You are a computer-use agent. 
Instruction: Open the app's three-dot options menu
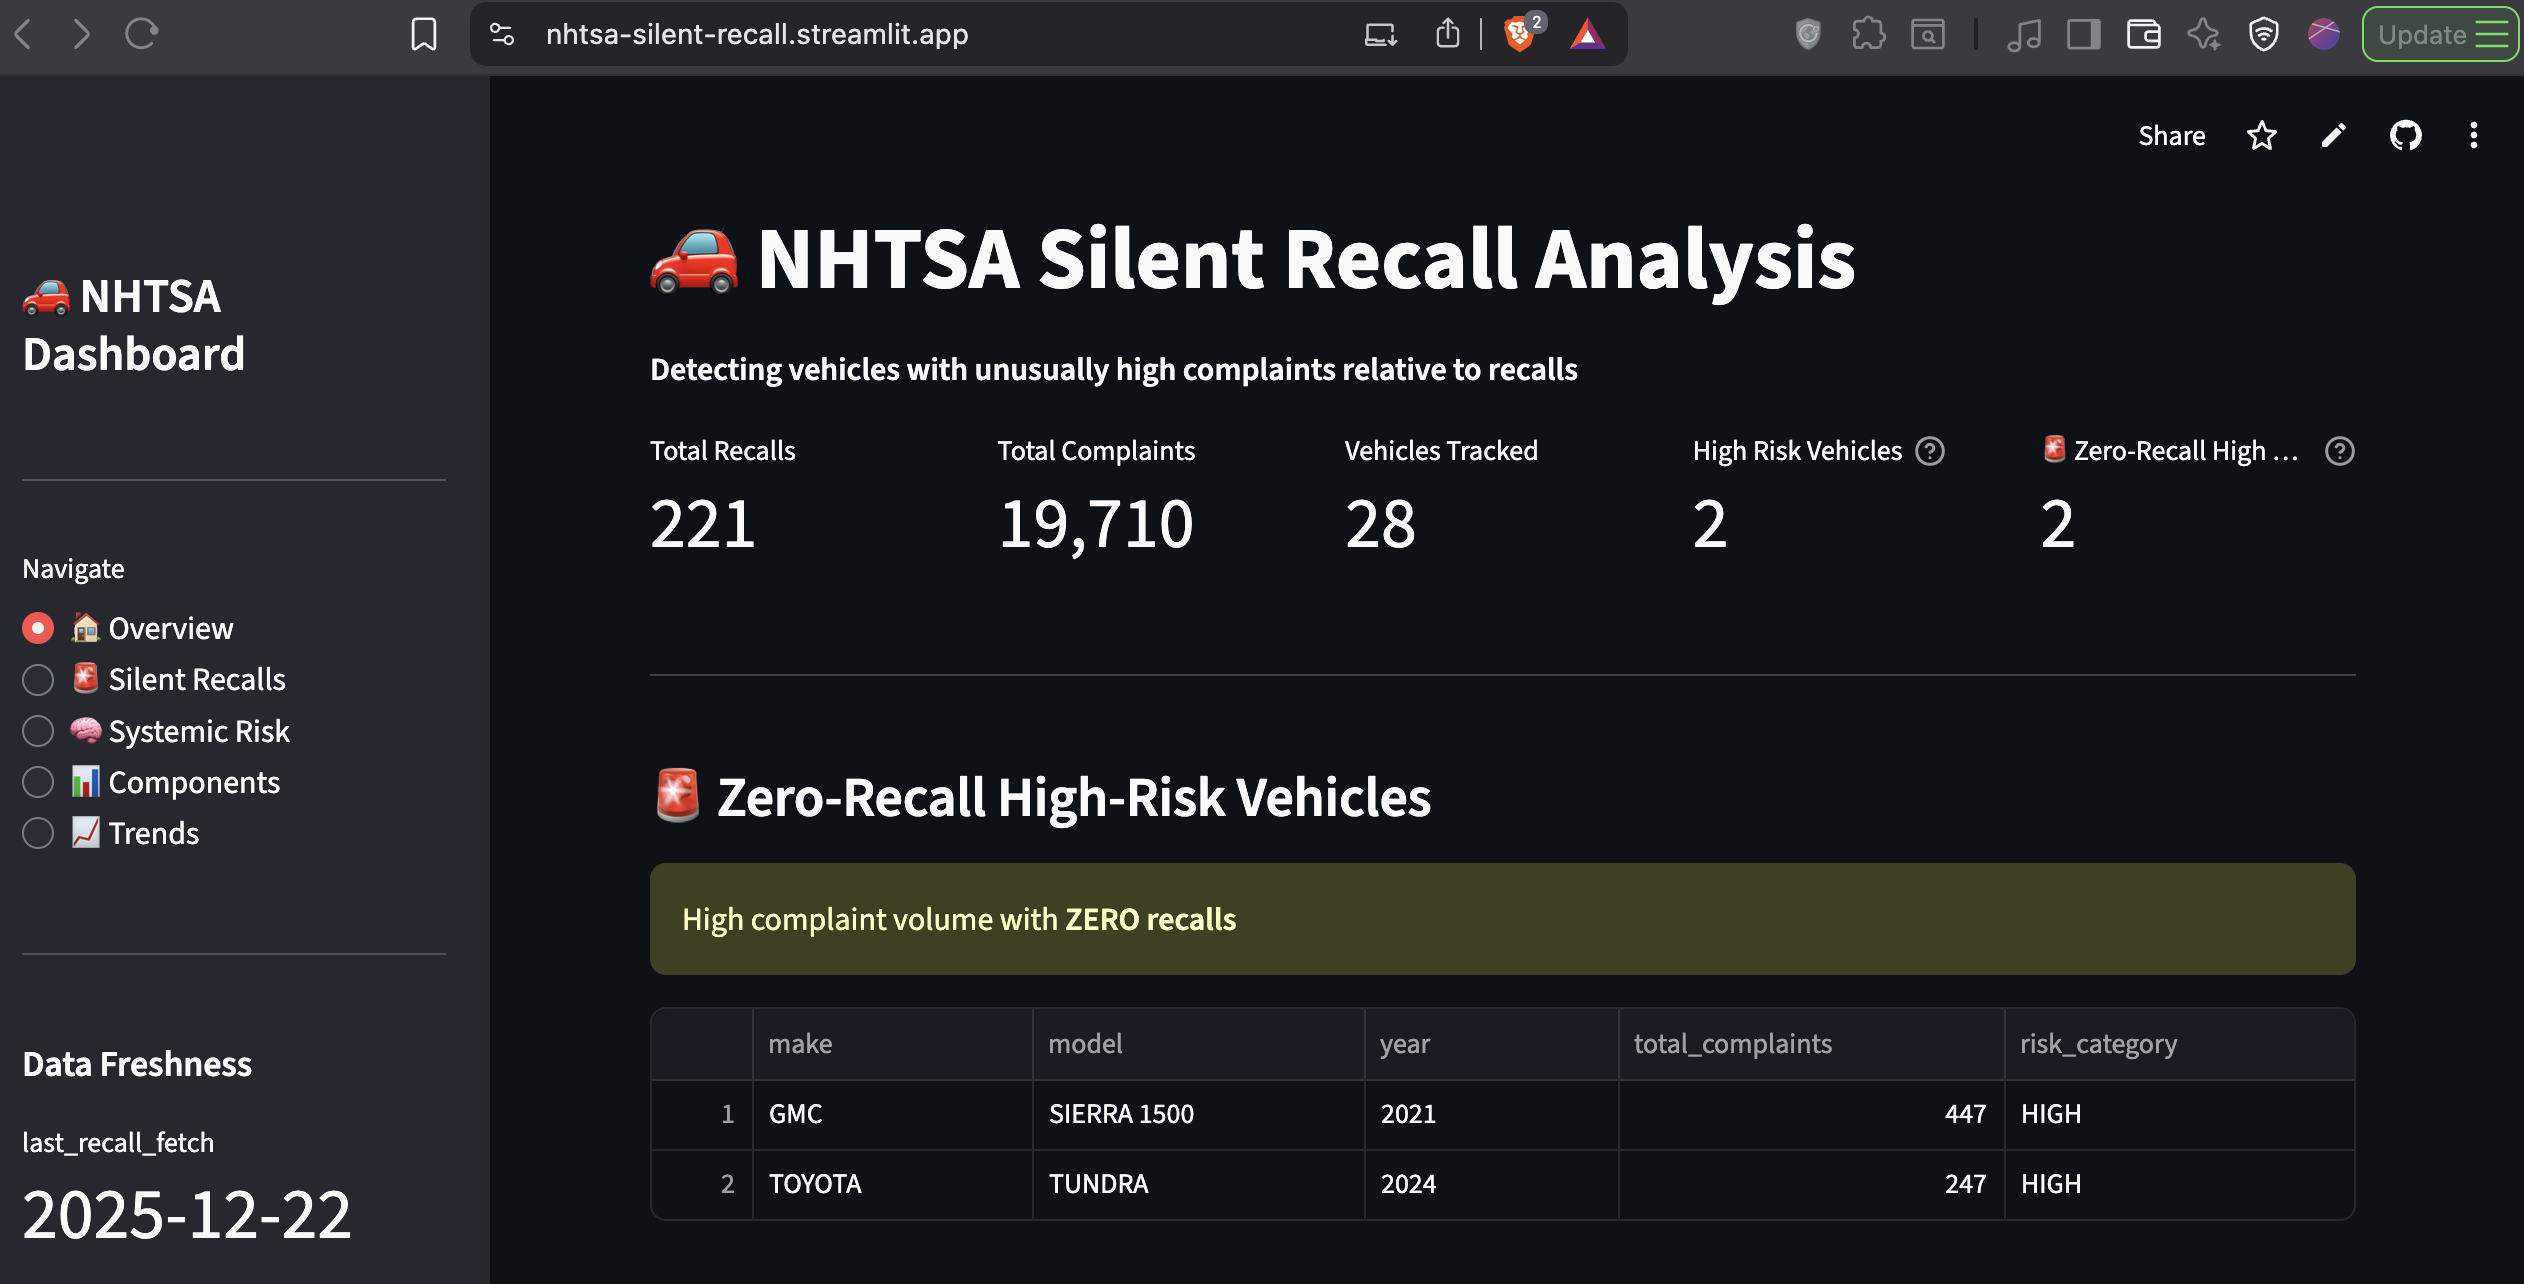pyautogui.click(x=2474, y=136)
